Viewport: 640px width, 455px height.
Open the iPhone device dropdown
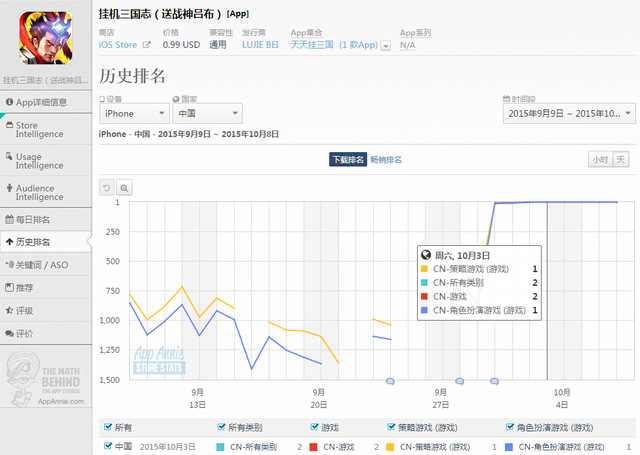coord(132,114)
